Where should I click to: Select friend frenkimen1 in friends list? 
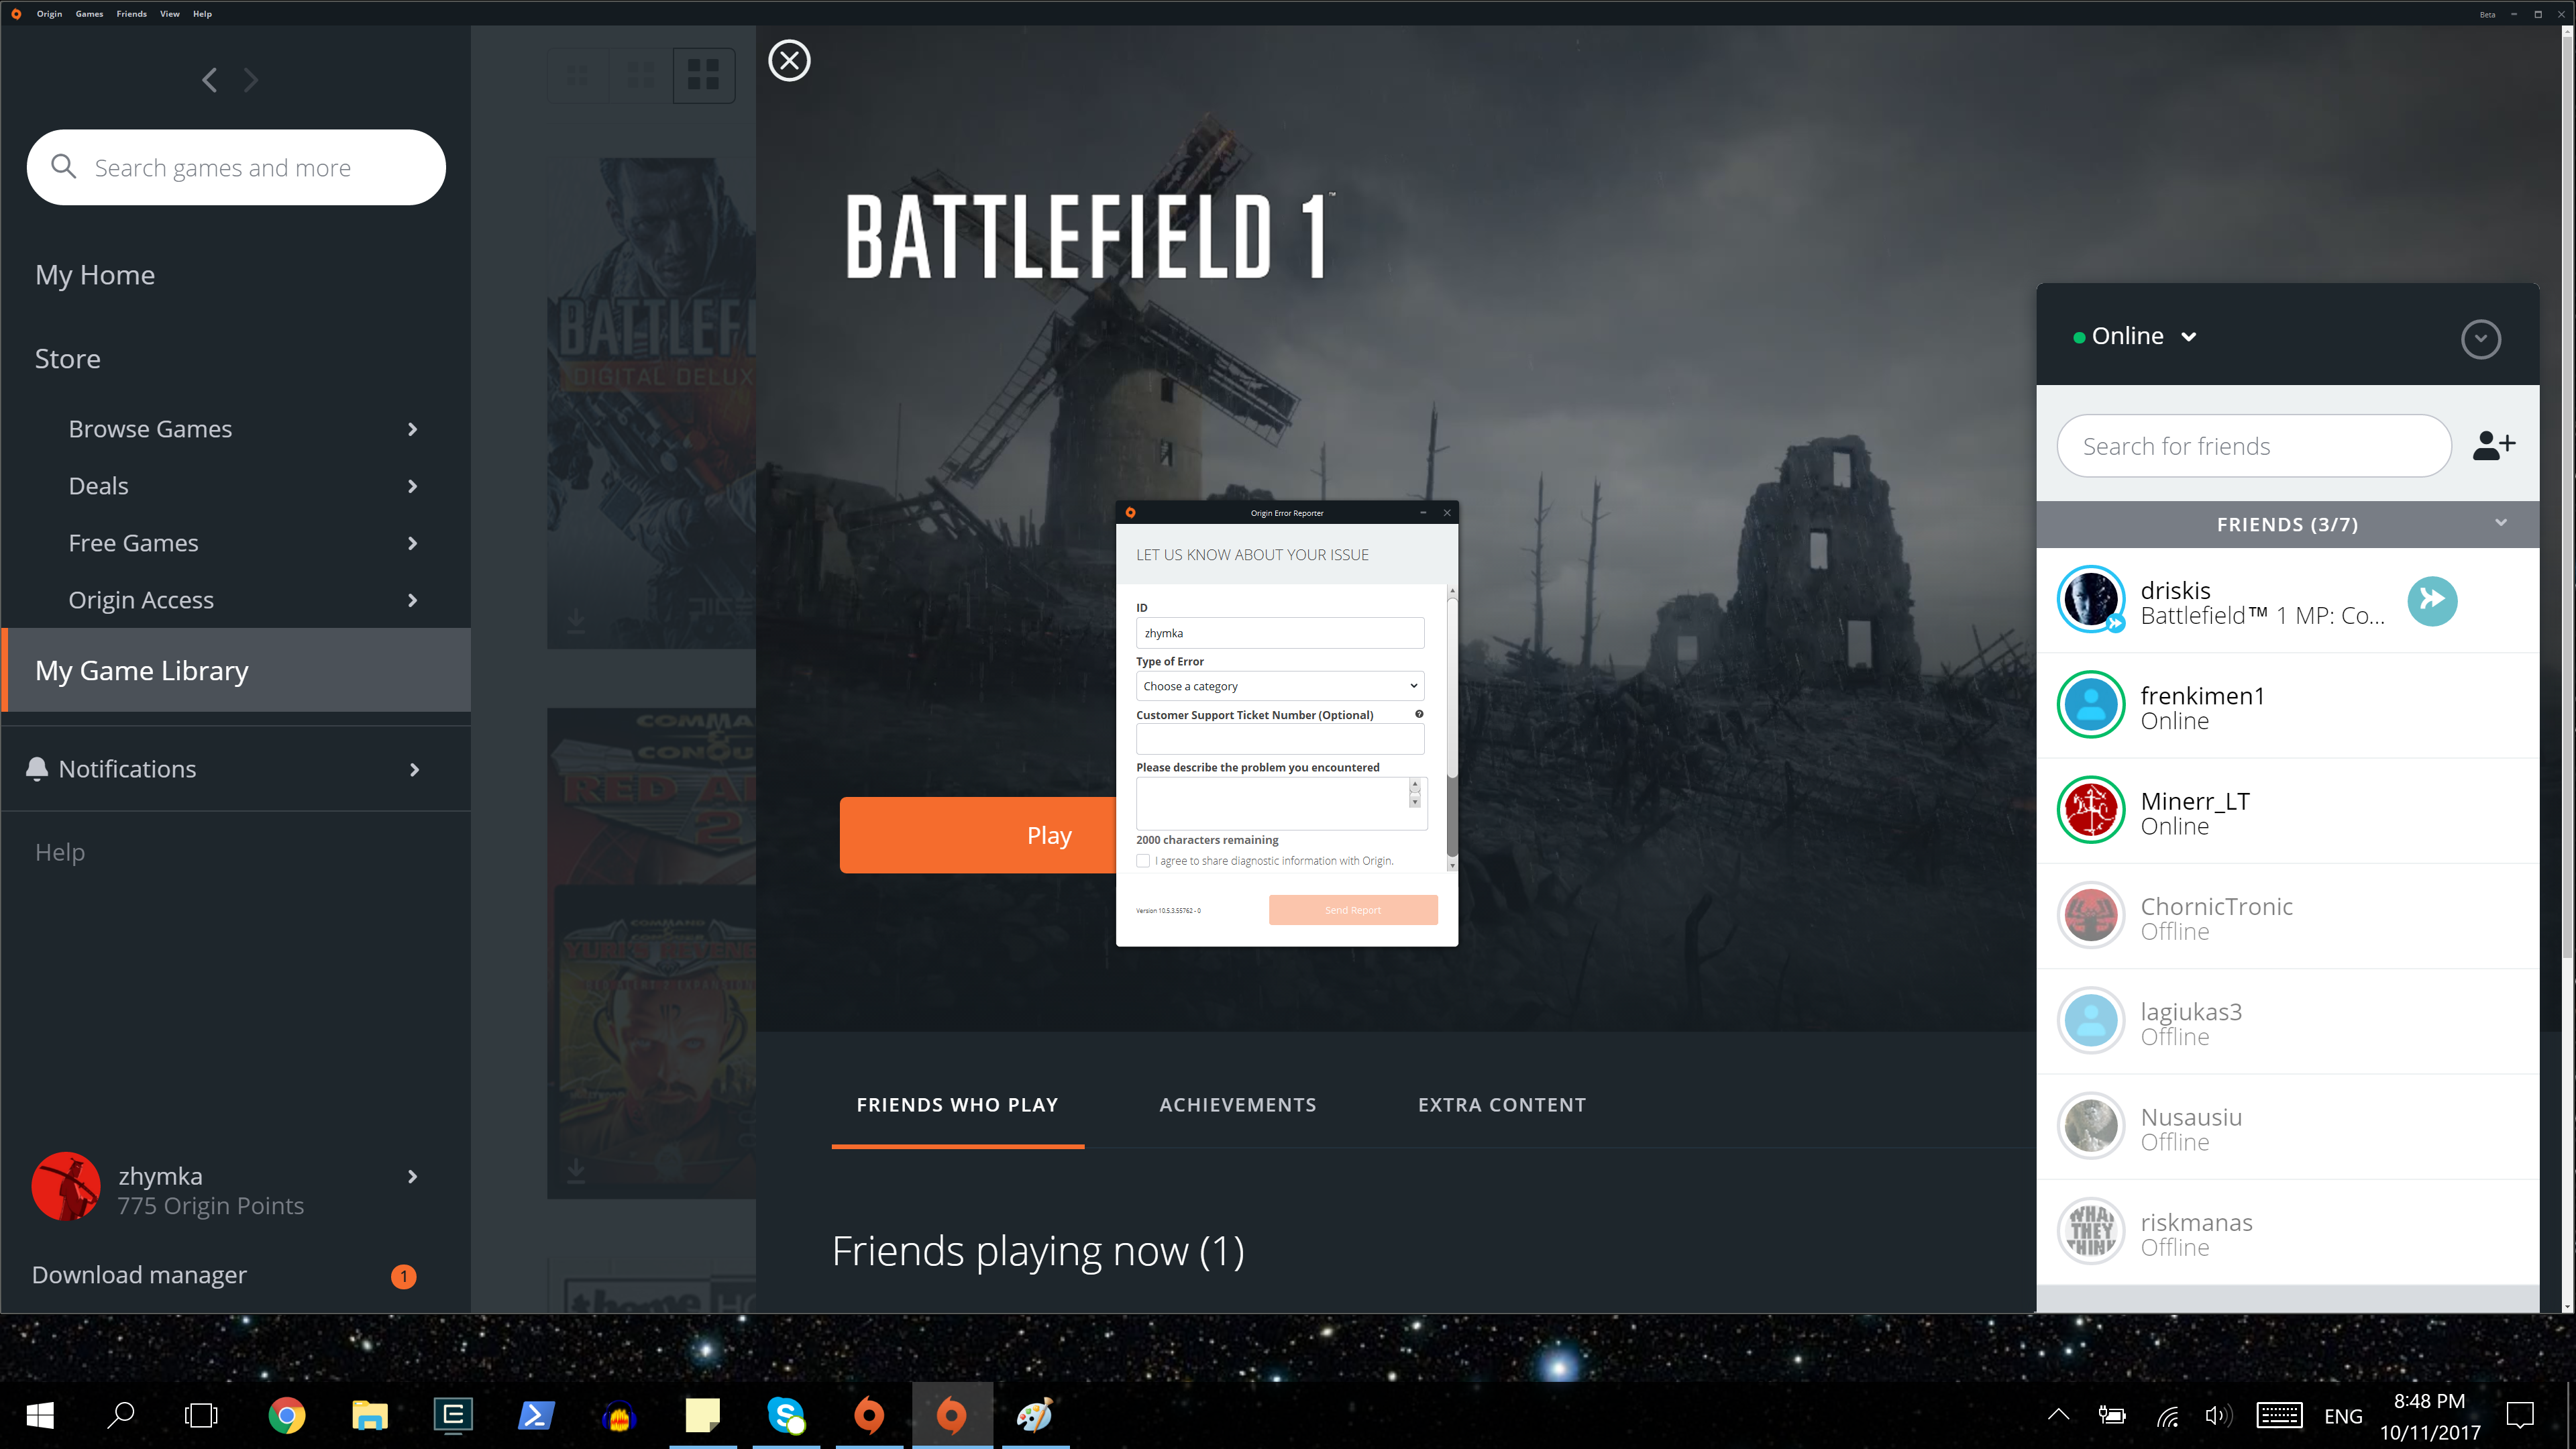click(x=2287, y=705)
